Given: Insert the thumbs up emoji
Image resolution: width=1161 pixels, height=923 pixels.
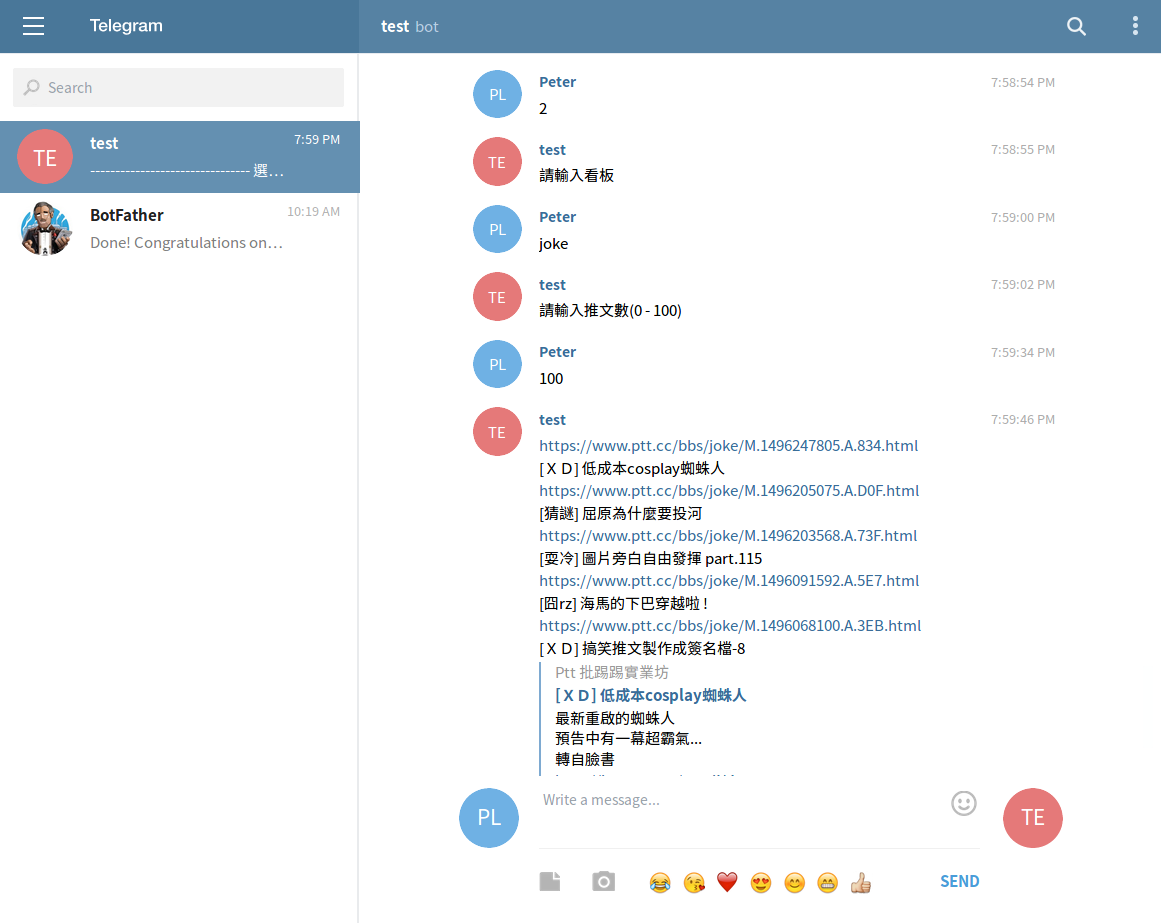Looking at the screenshot, I should 860,882.
